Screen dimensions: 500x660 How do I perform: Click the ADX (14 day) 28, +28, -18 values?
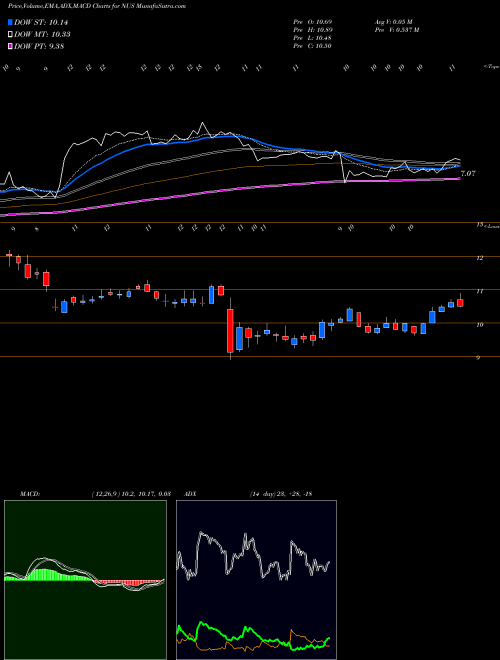click(x=280, y=494)
